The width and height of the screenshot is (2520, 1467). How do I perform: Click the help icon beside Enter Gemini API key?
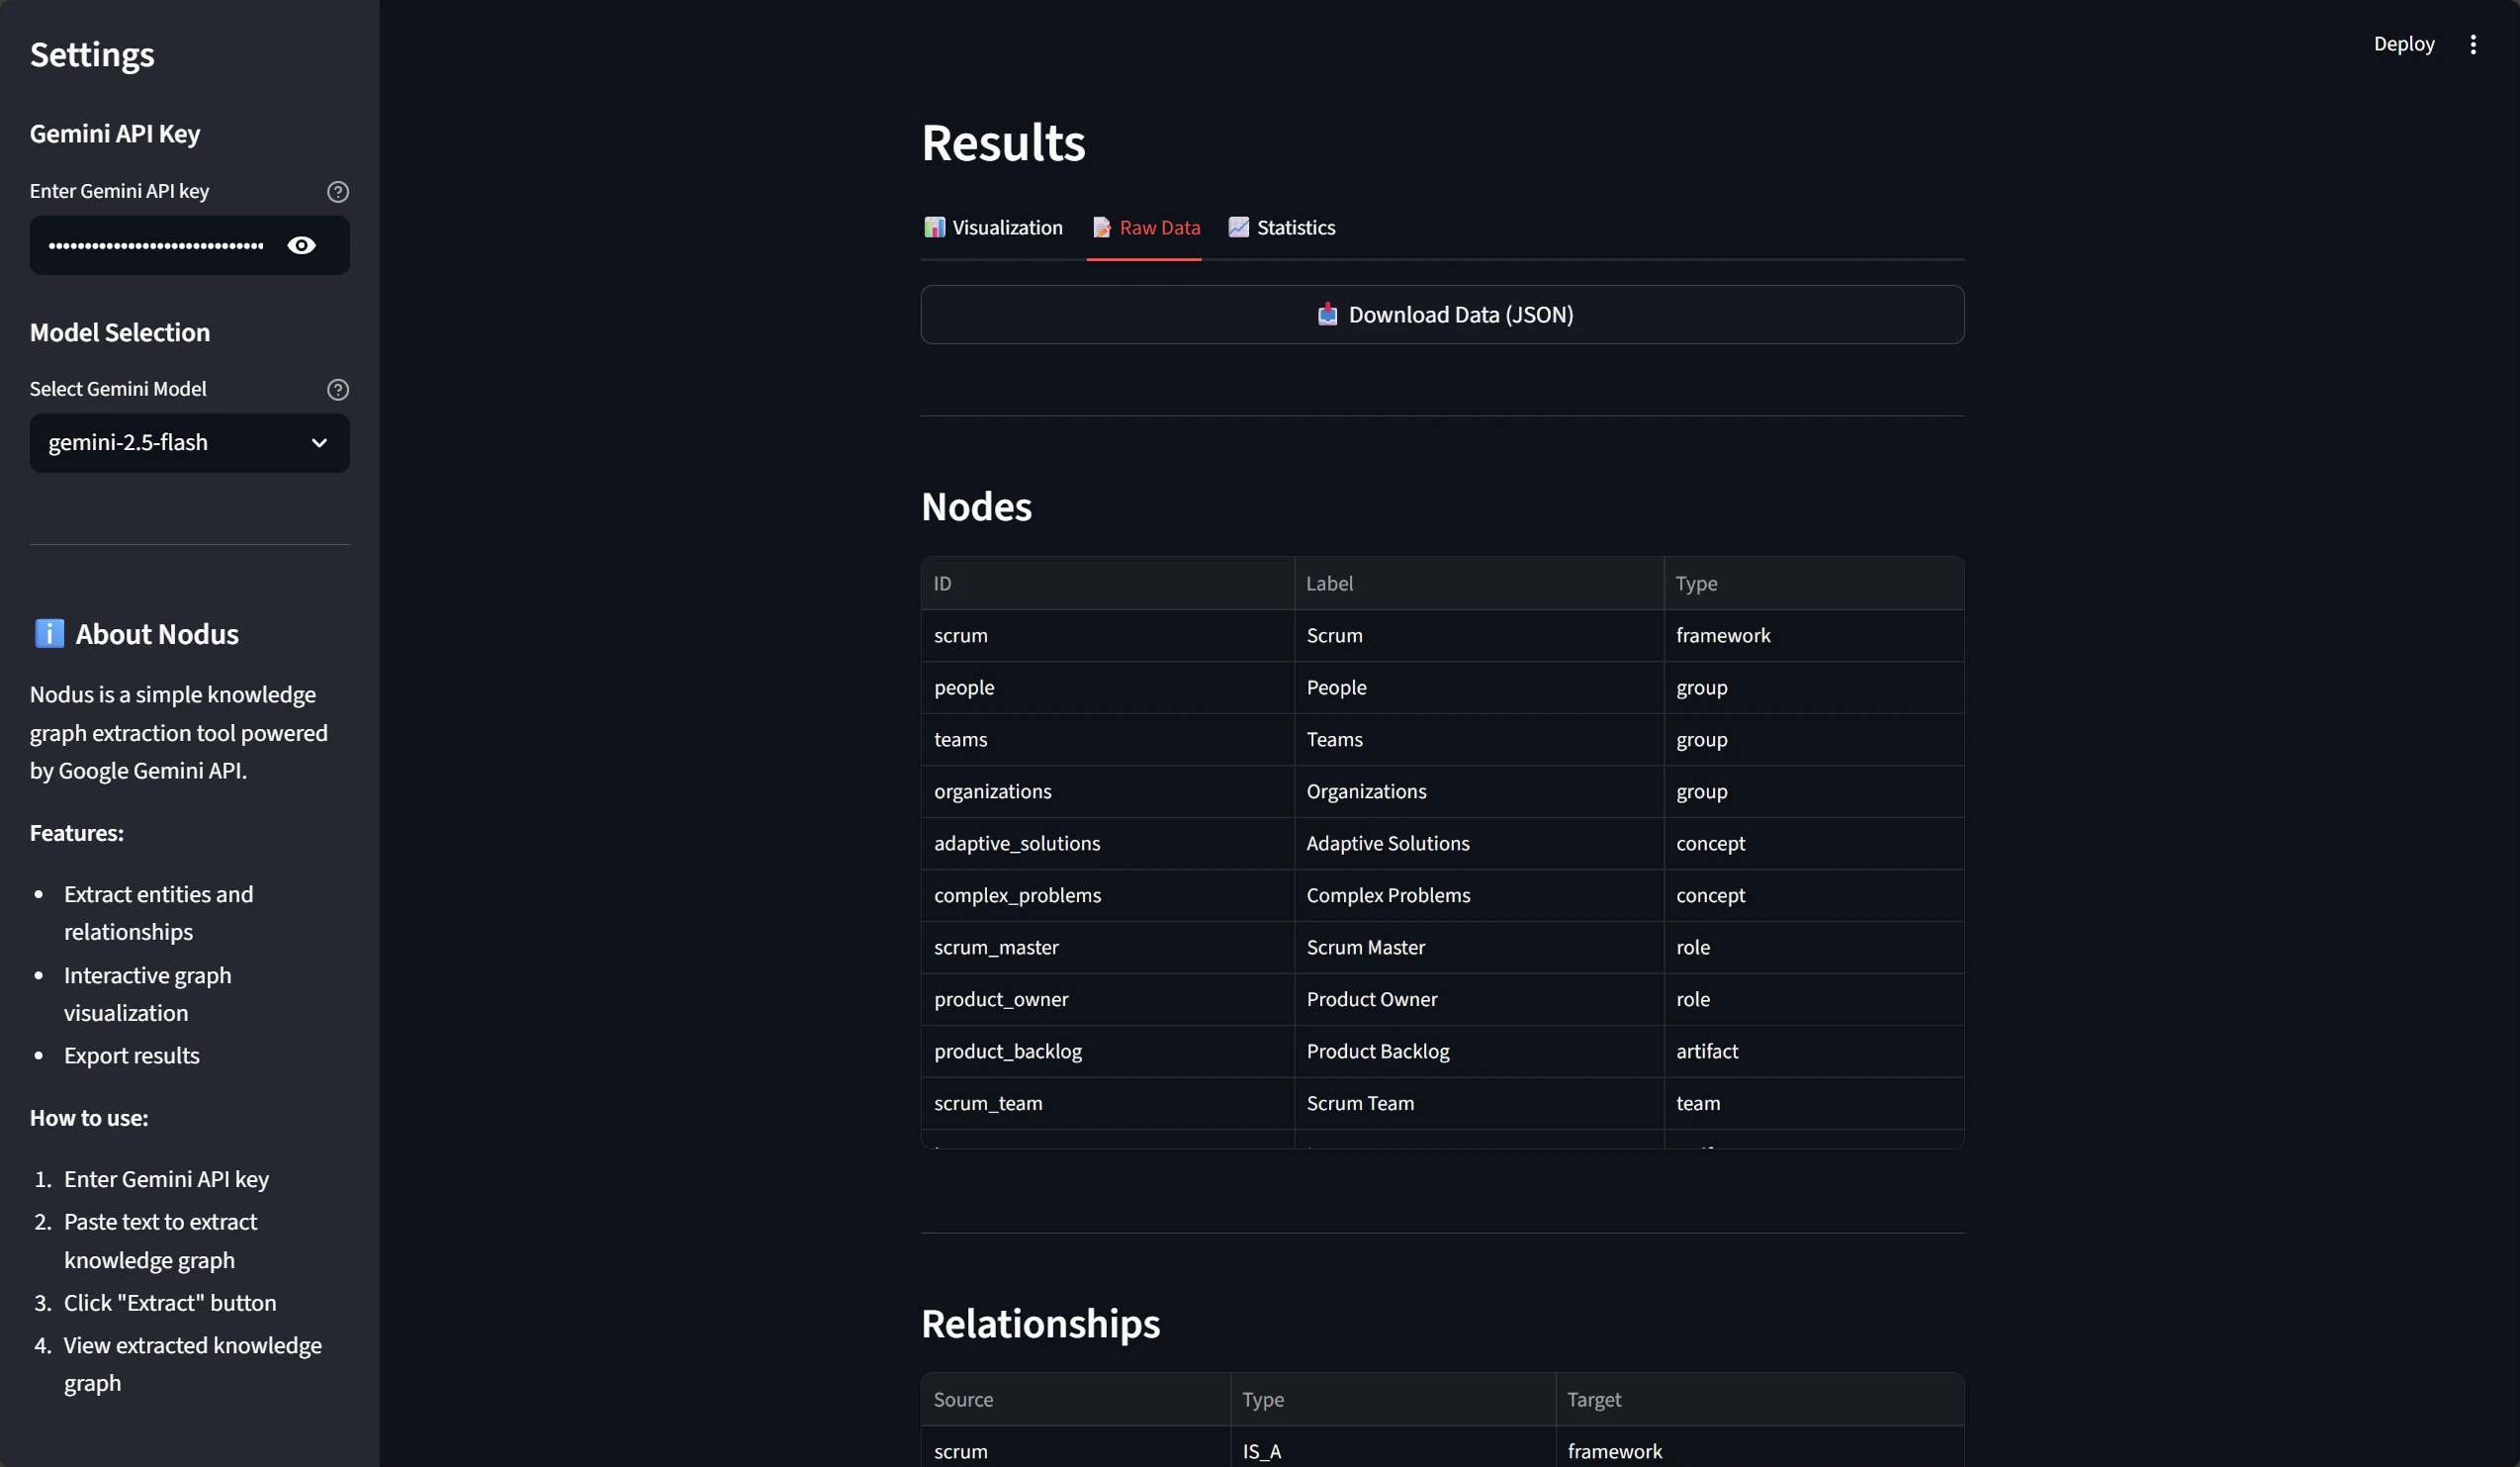pos(338,191)
